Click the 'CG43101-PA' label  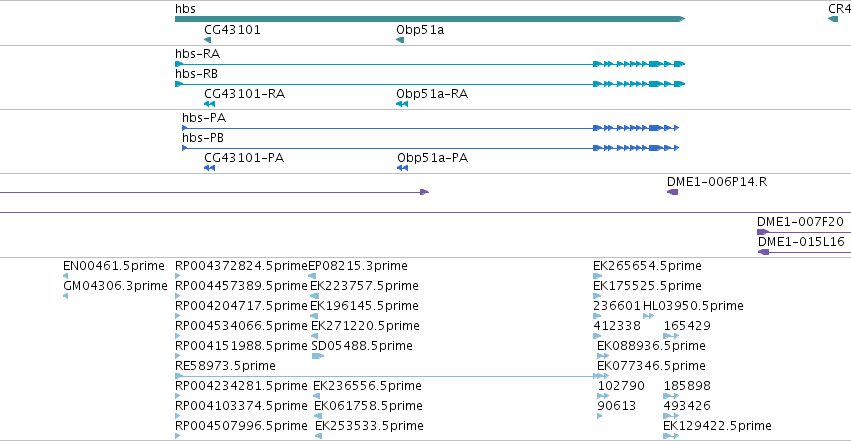[x=244, y=158]
